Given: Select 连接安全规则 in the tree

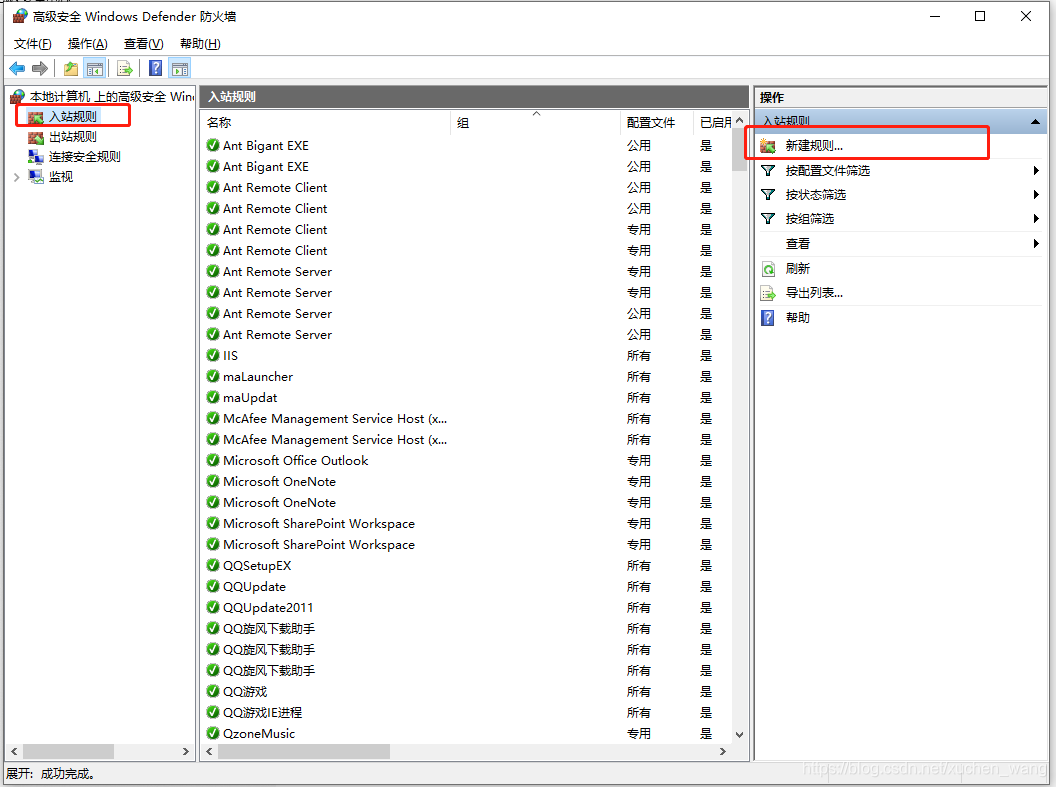Looking at the screenshot, I should click(x=85, y=157).
